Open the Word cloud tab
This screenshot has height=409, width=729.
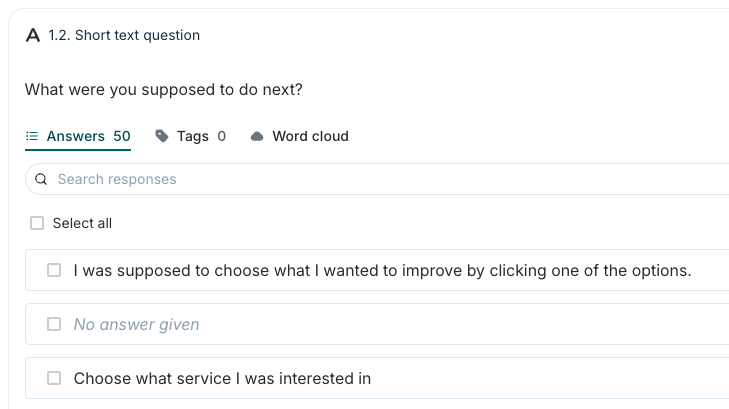pyautogui.click(x=299, y=136)
